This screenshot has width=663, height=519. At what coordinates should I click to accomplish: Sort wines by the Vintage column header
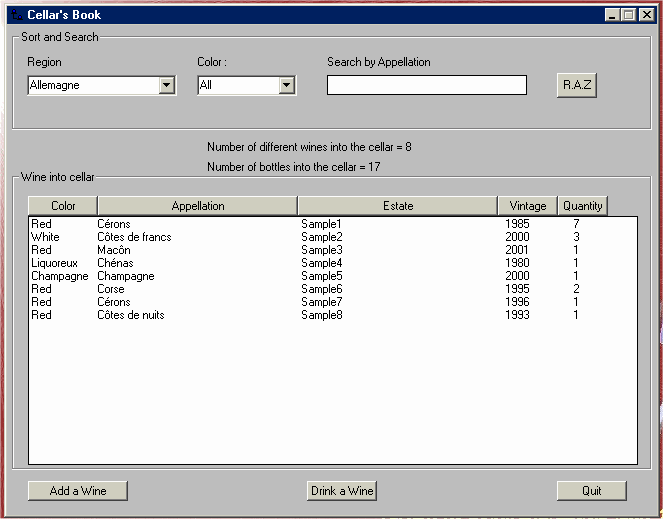click(527, 206)
